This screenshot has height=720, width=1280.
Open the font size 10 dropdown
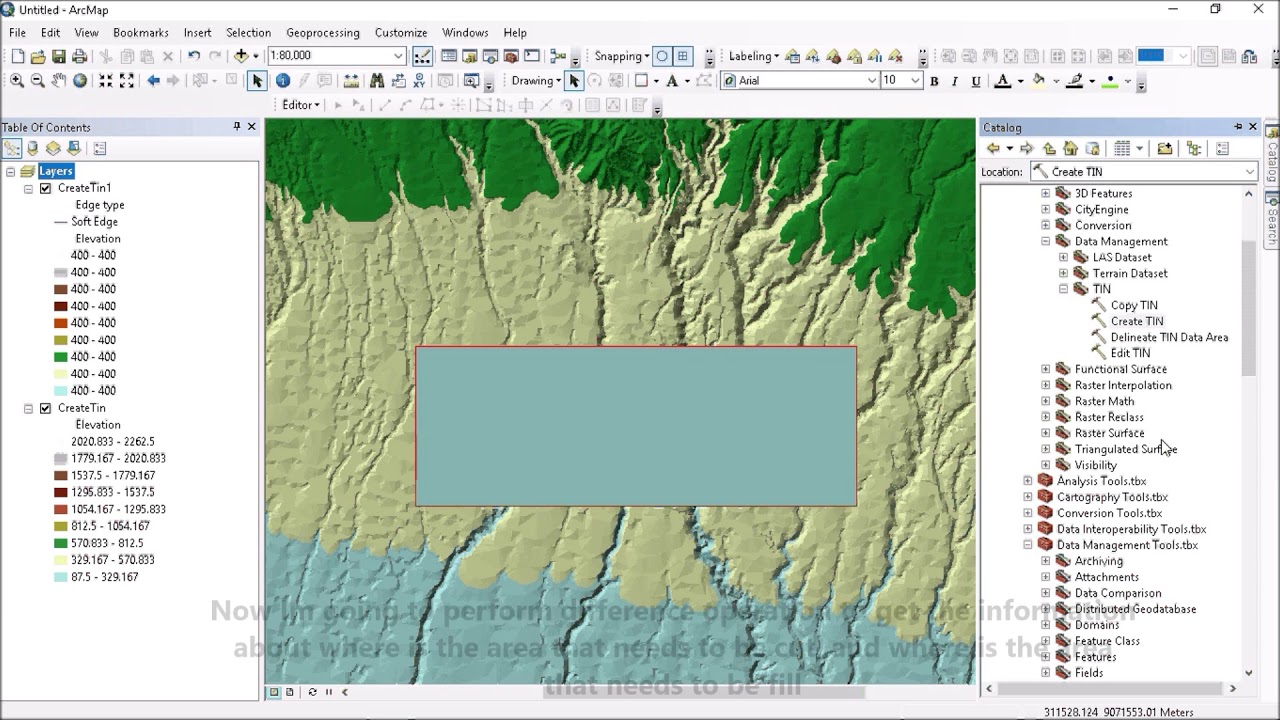(915, 81)
